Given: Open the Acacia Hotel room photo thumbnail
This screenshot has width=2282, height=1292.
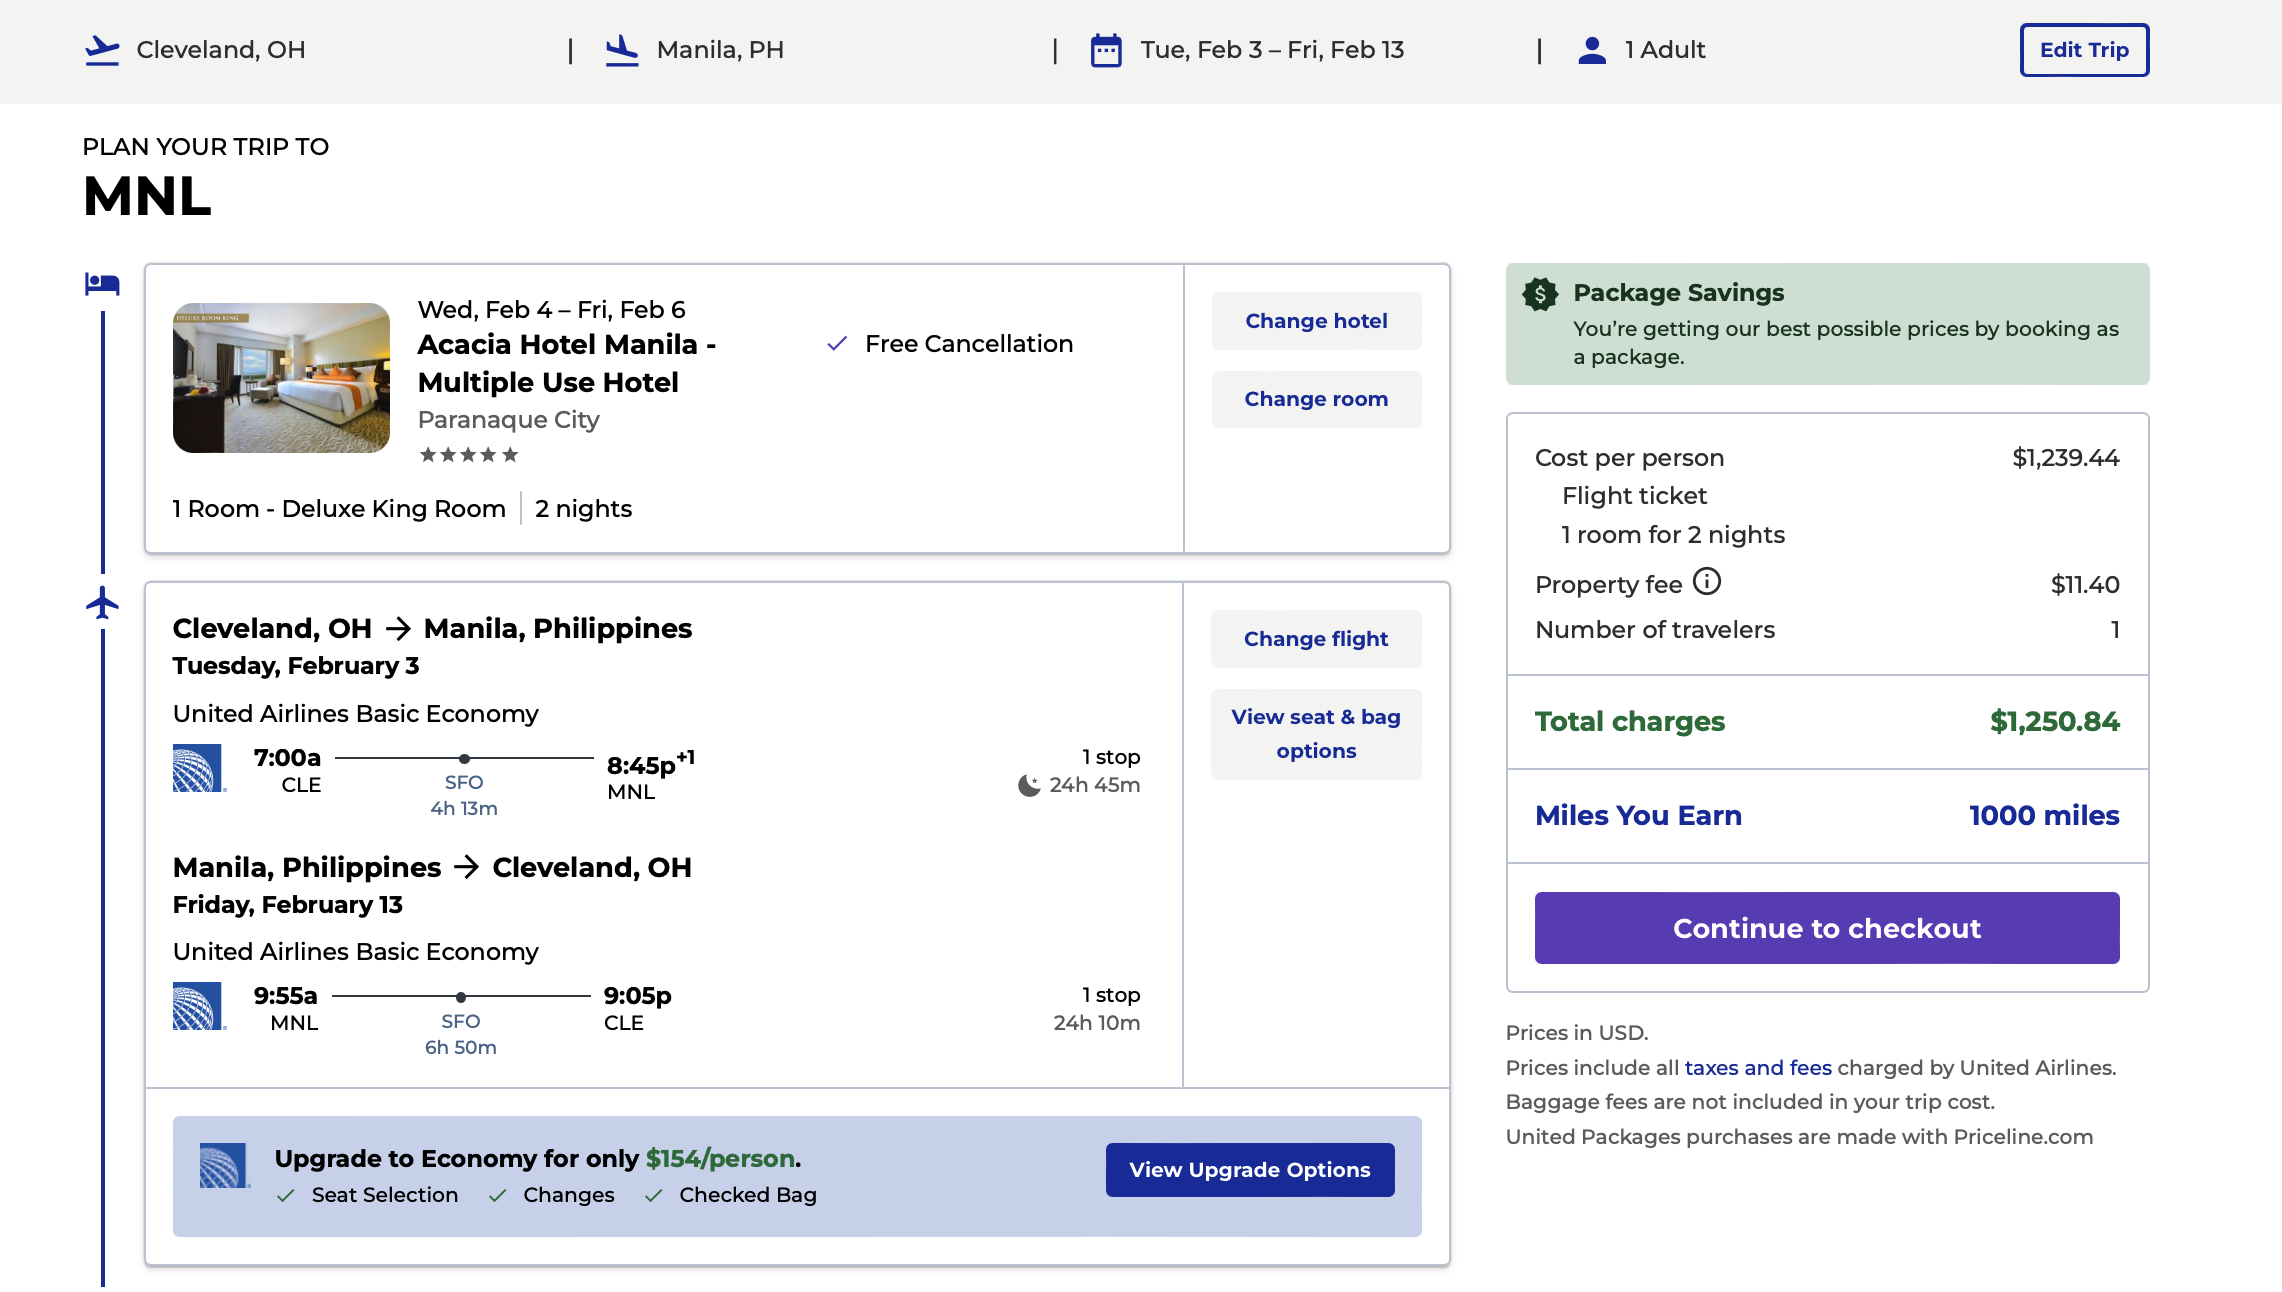Looking at the screenshot, I should [281, 378].
